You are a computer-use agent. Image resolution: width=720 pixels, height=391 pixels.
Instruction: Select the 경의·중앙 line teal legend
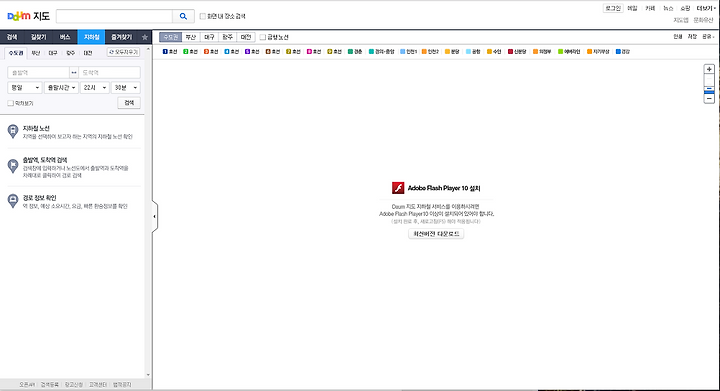[382, 52]
